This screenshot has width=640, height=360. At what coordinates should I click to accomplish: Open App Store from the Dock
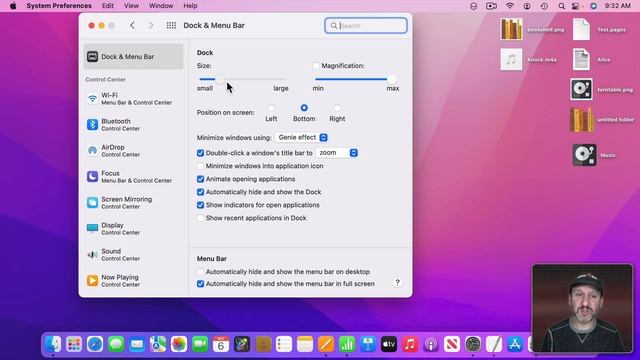coord(515,344)
